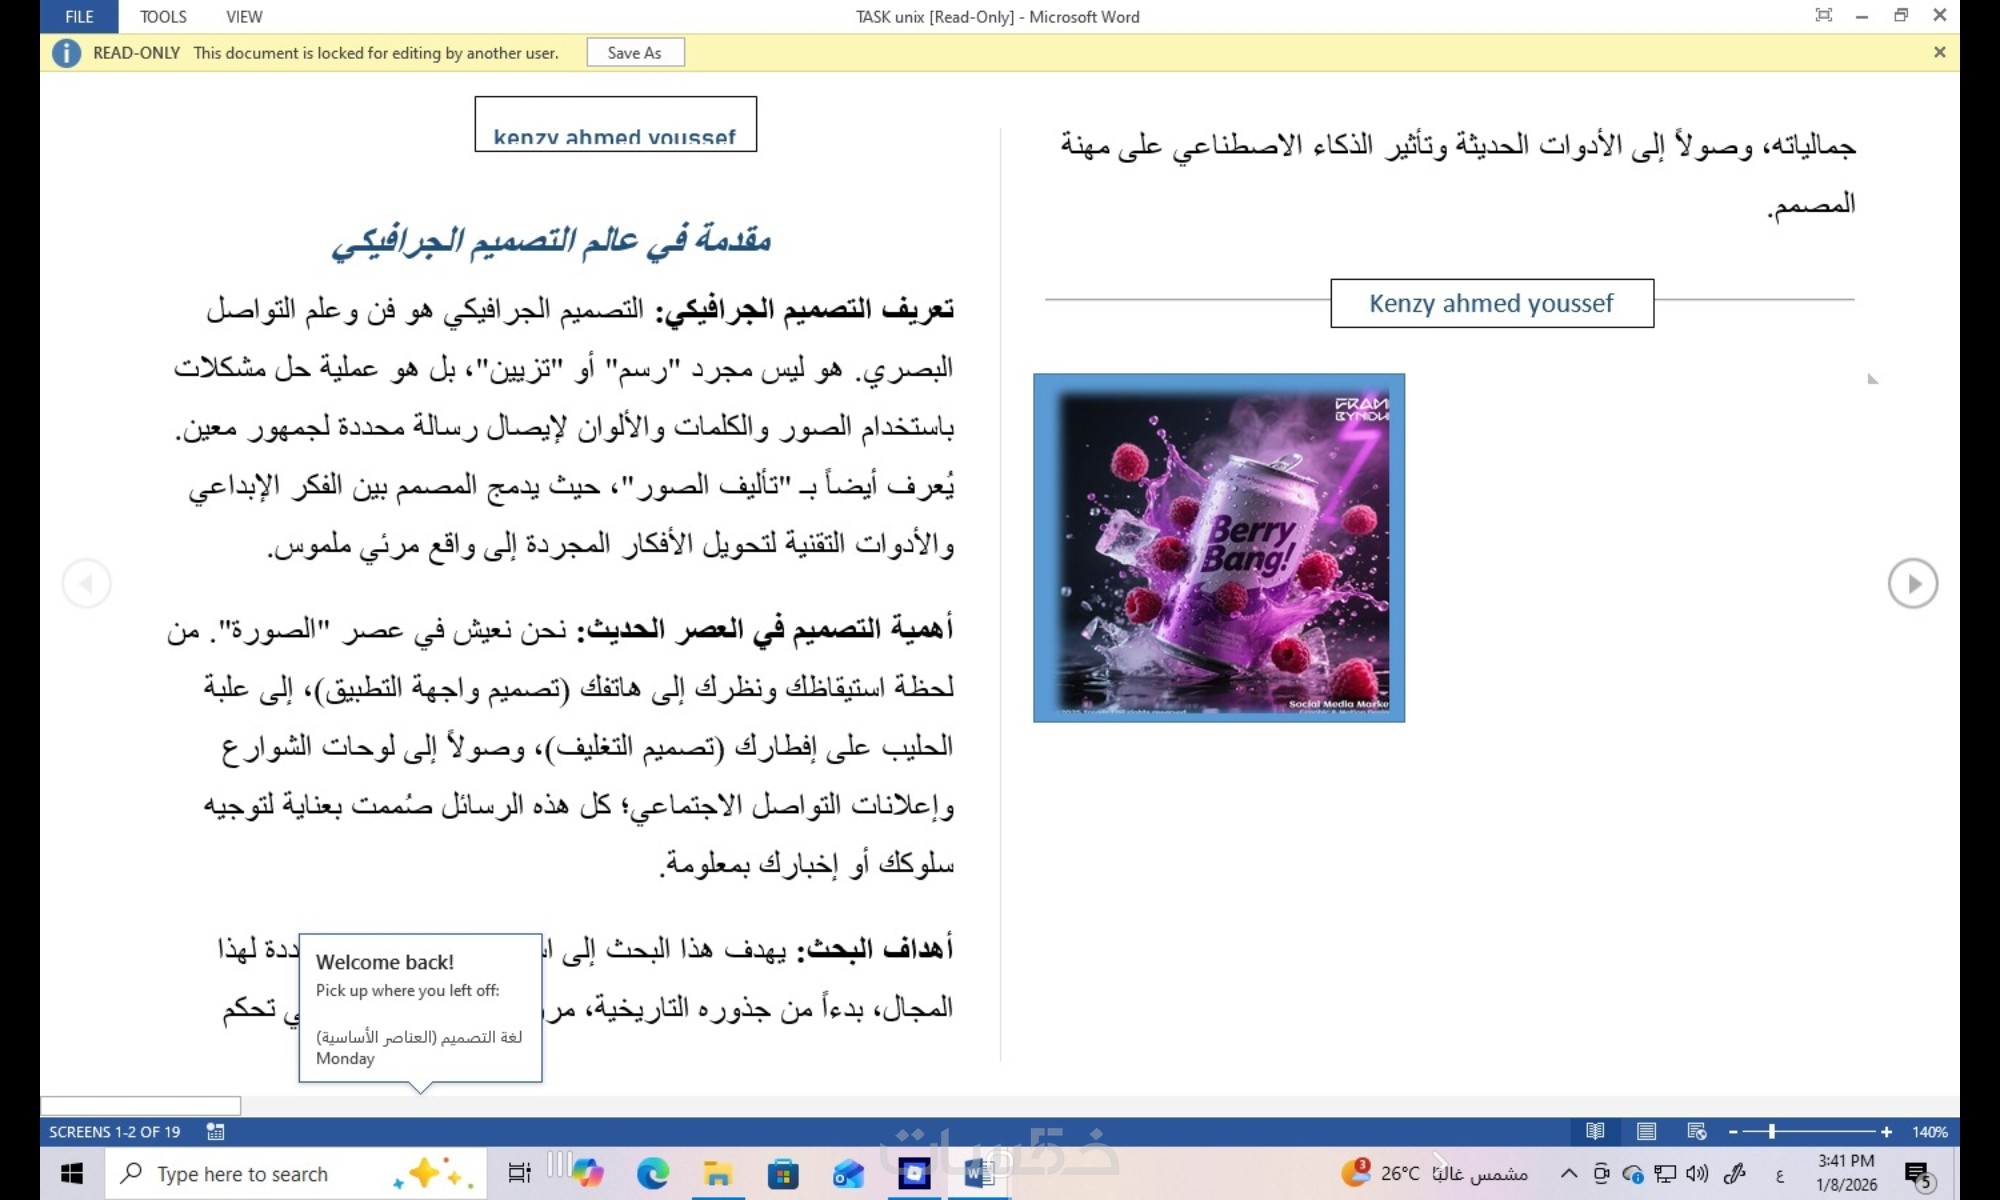Switch to Print Layout view icon
2000x1200 pixels.
[x=1646, y=1131]
